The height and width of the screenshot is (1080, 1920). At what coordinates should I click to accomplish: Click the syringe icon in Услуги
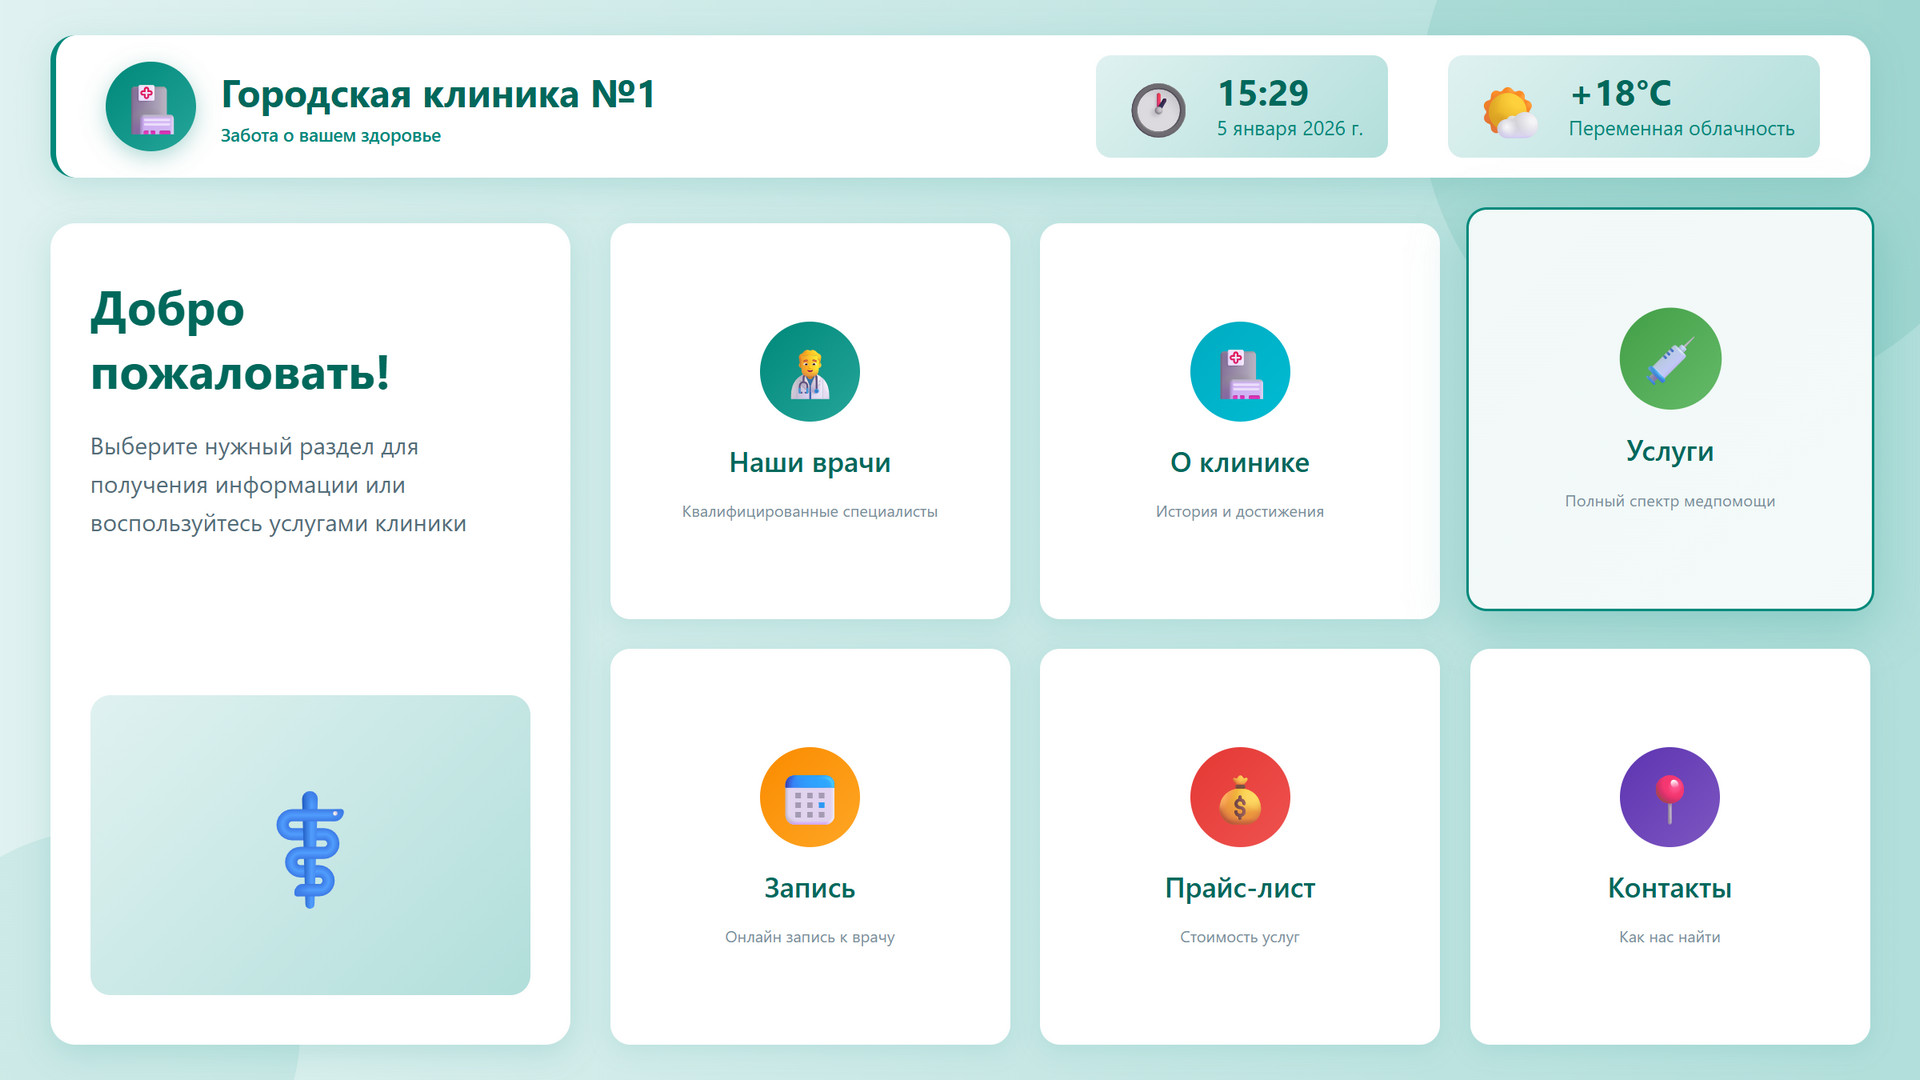1669,359
